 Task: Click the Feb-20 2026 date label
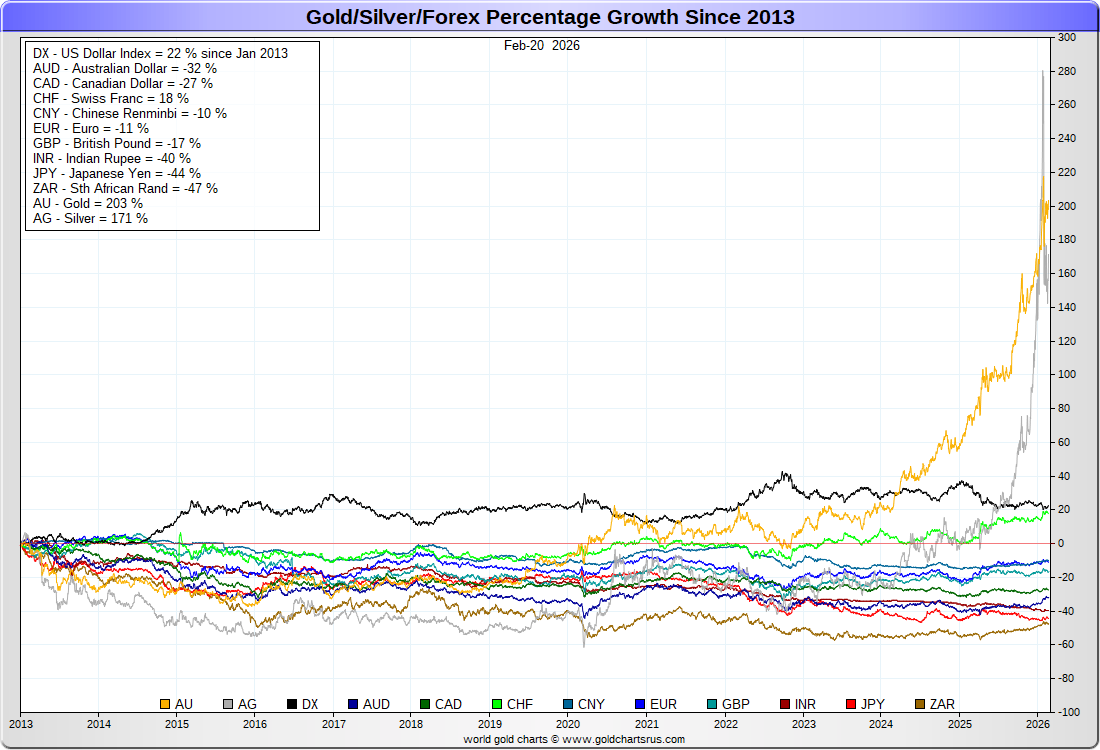542,46
